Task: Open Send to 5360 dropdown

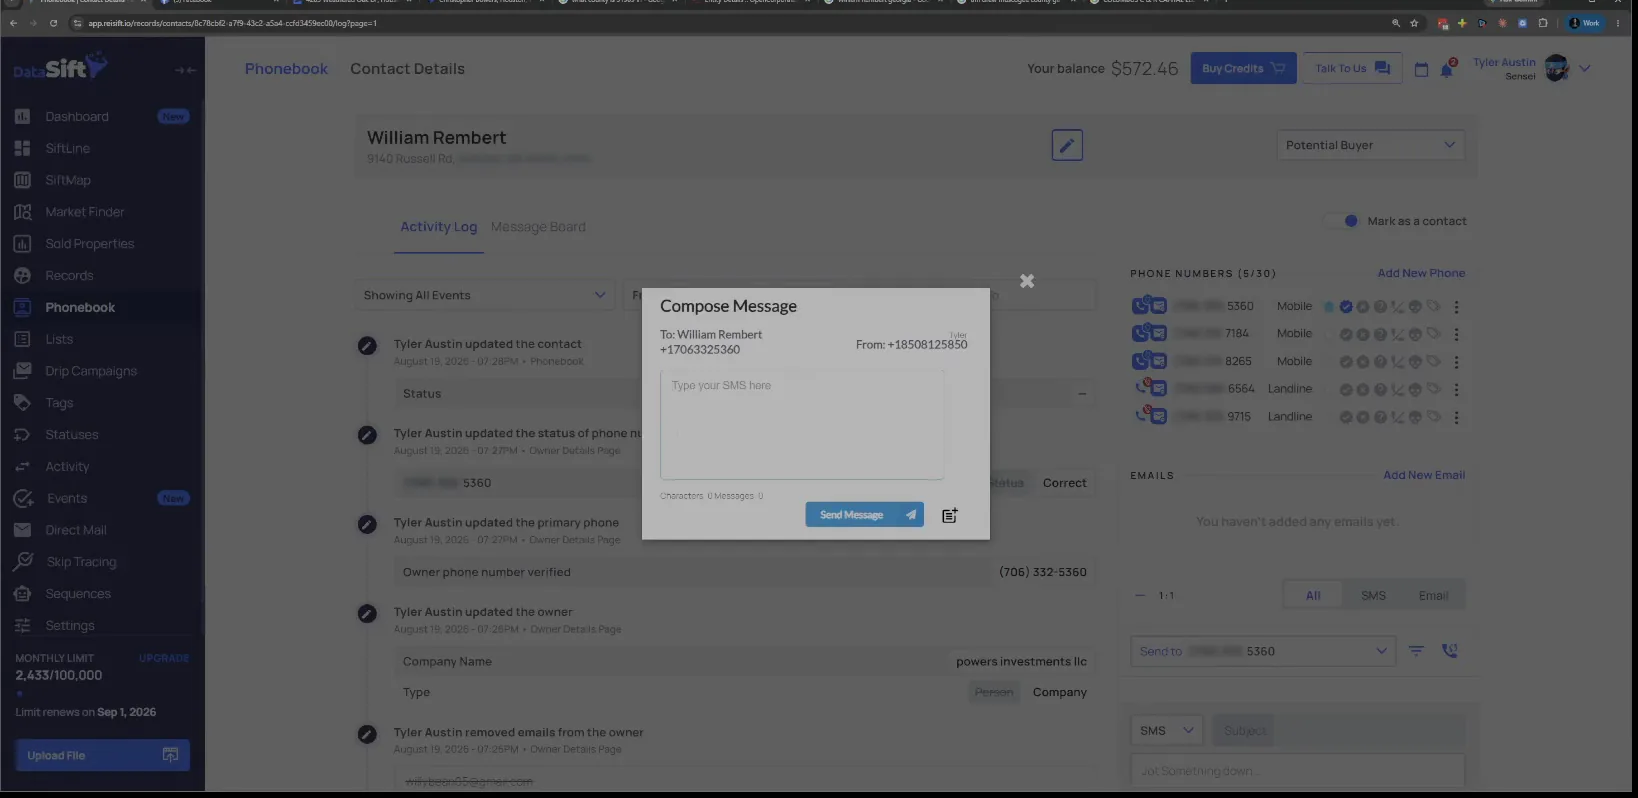Action: [1263, 651]
